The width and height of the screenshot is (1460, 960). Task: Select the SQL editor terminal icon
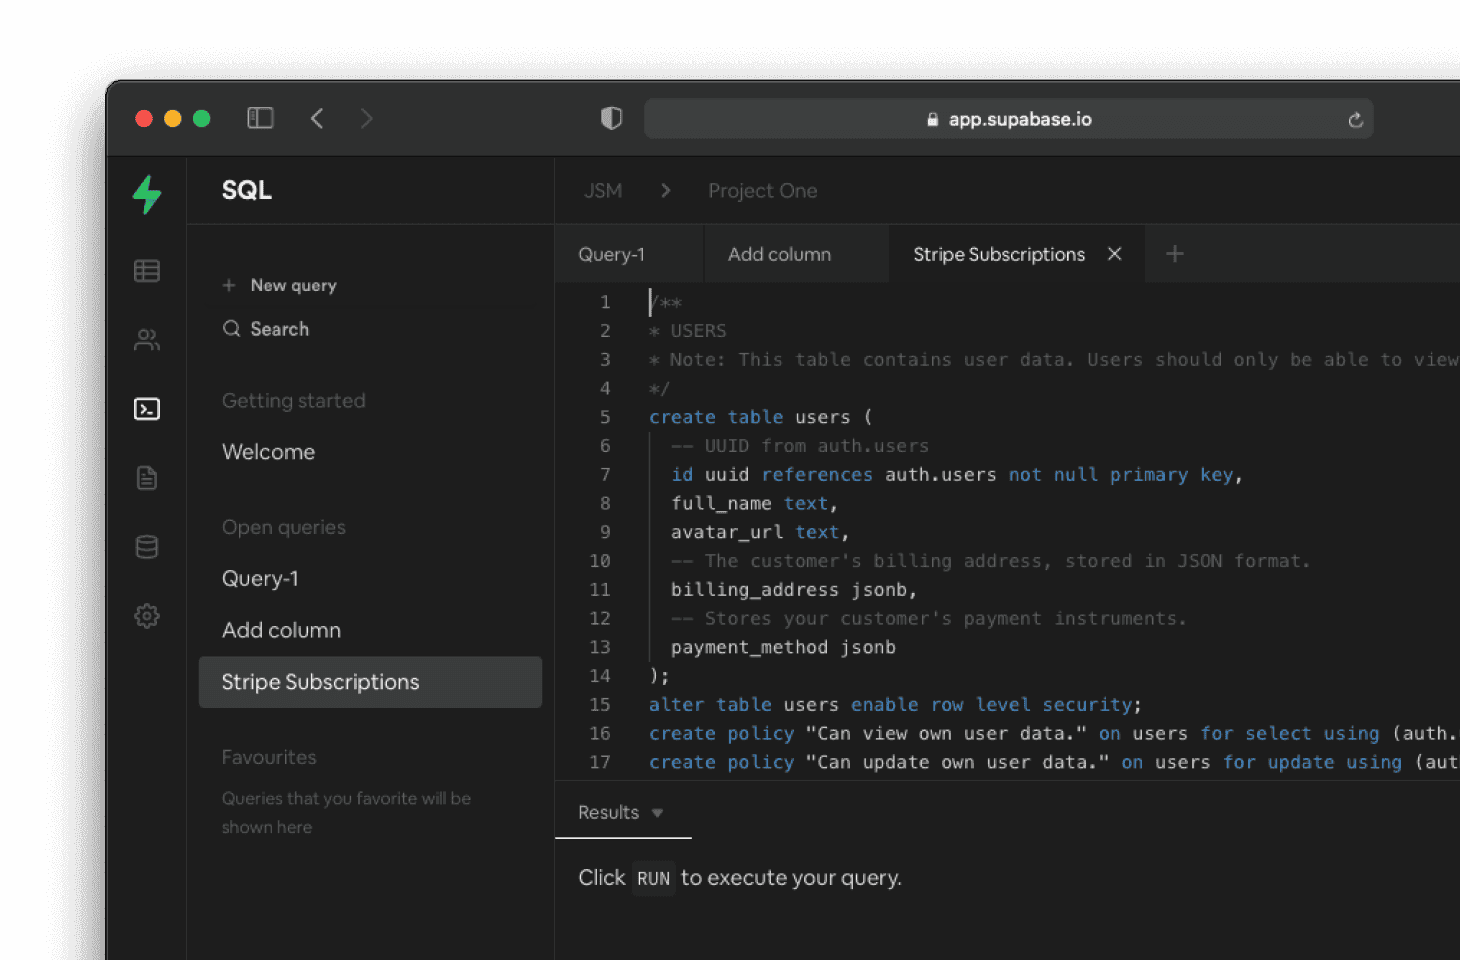[146, 408]
